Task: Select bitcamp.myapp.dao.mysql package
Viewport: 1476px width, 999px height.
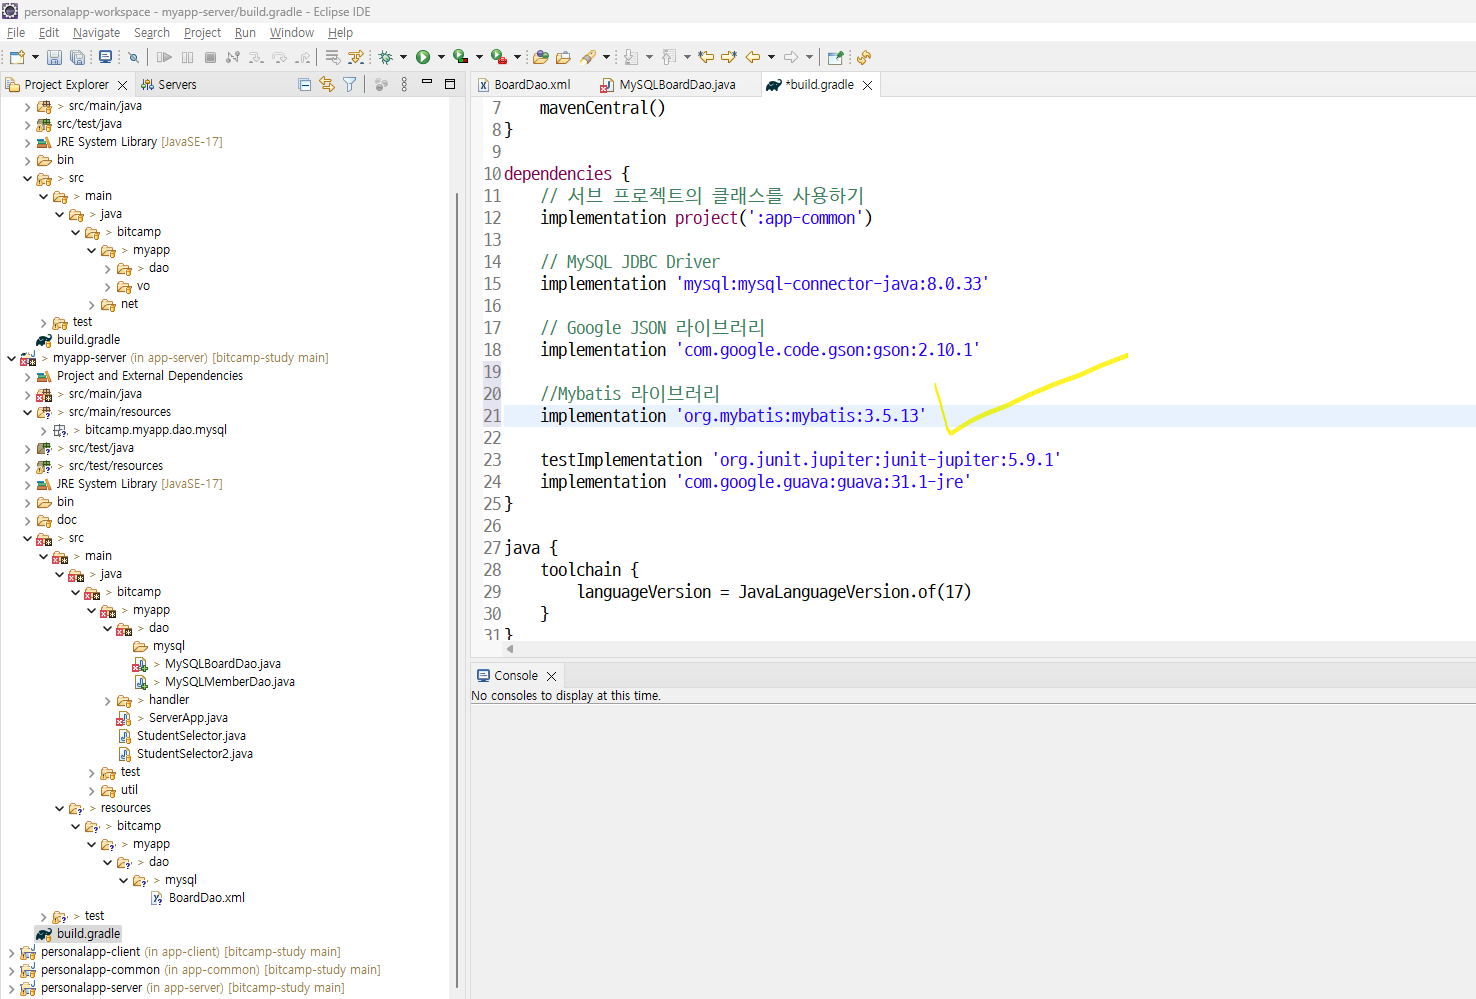Action: pyautogui.click(x=156, y=430)
